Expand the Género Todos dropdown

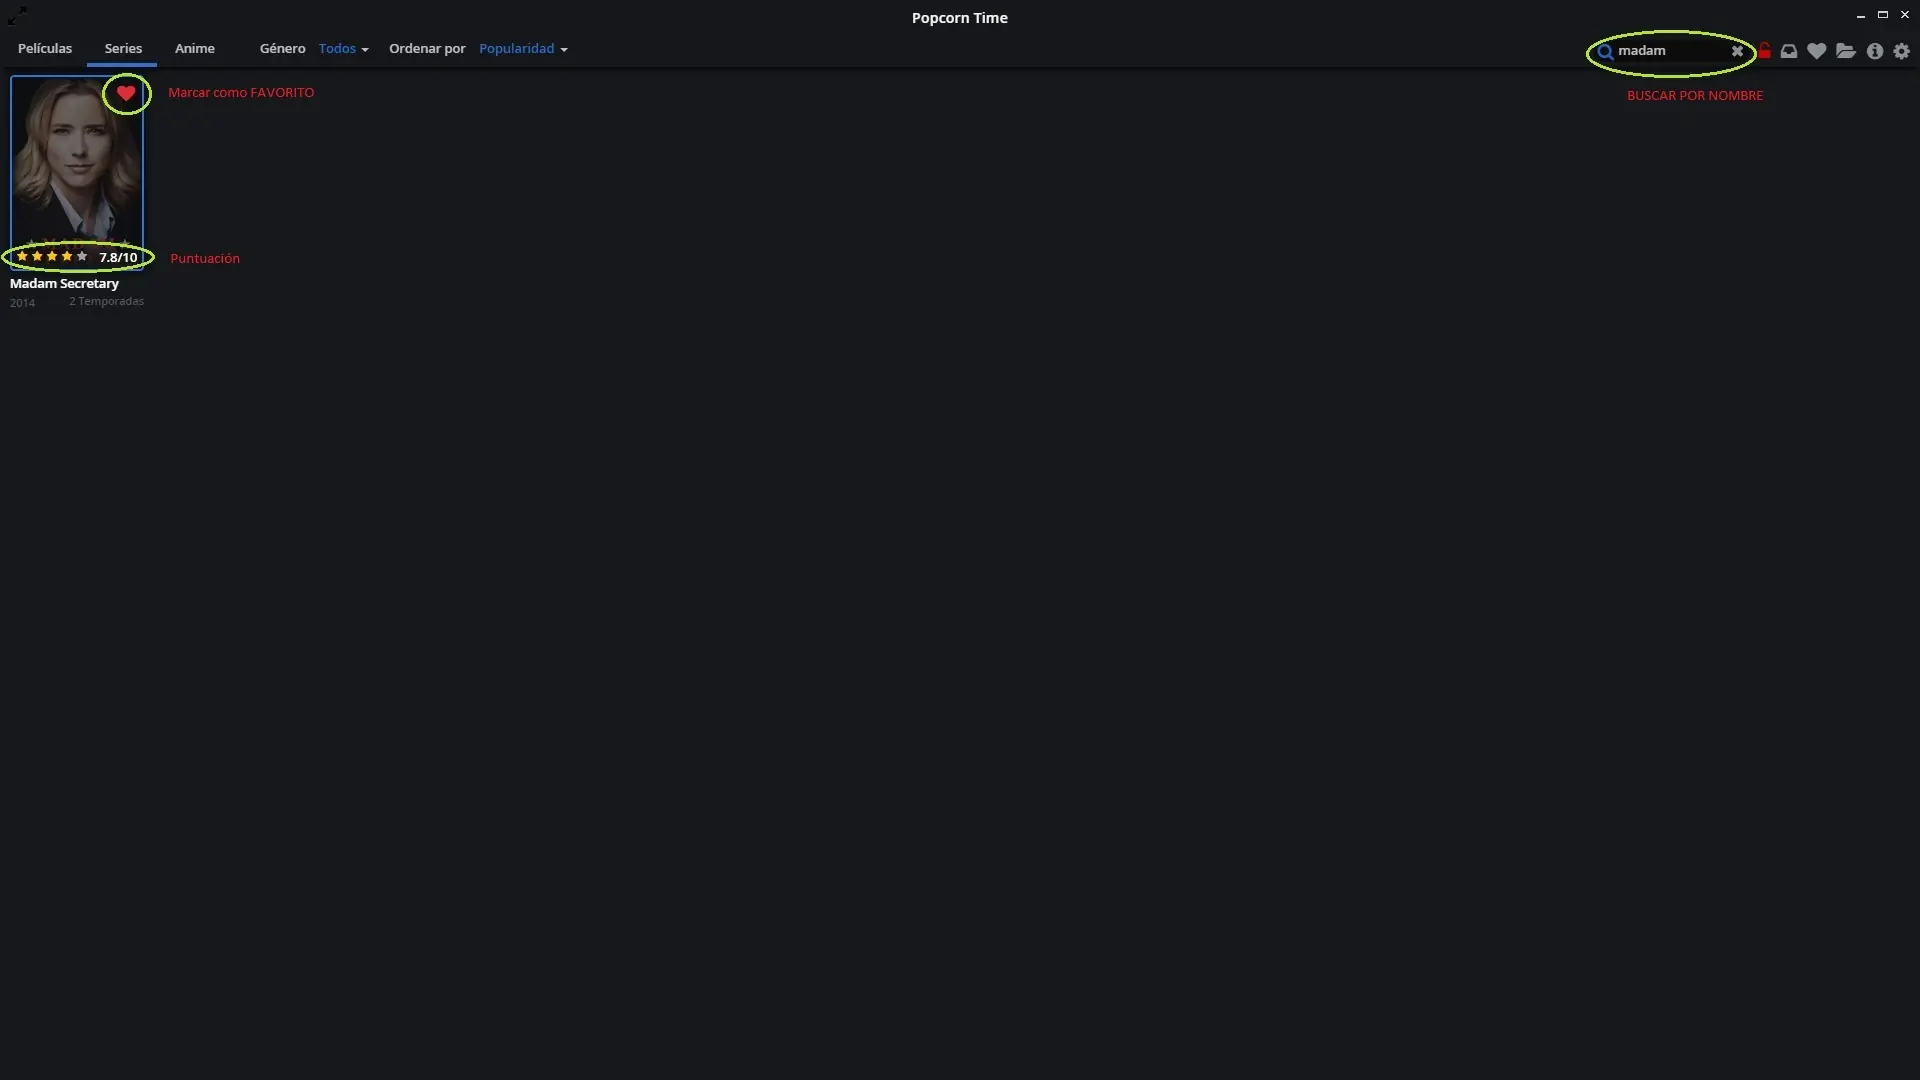pos(343,49)
